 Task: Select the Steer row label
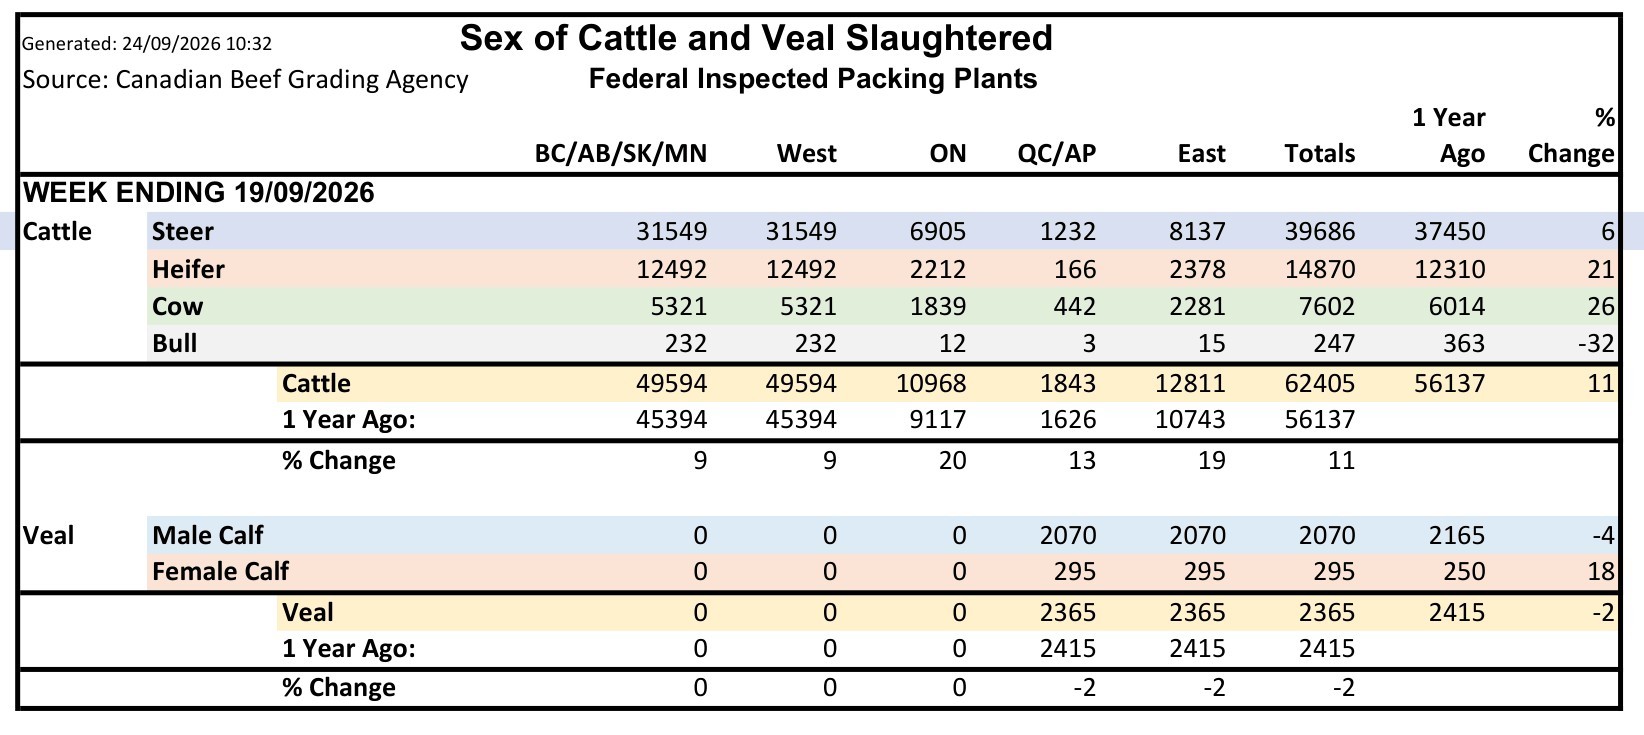pos(183,232)
